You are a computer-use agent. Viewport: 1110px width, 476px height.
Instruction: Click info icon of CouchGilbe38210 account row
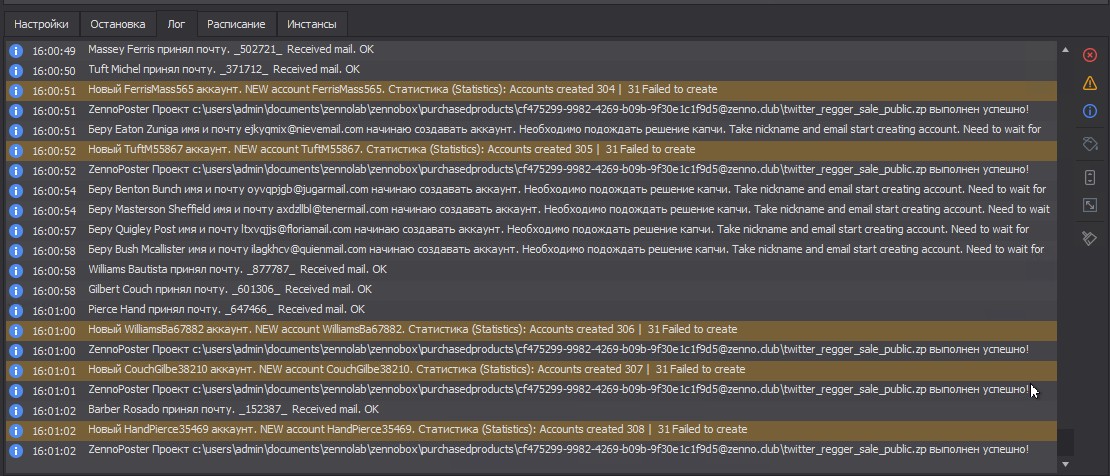pos(16,370)
